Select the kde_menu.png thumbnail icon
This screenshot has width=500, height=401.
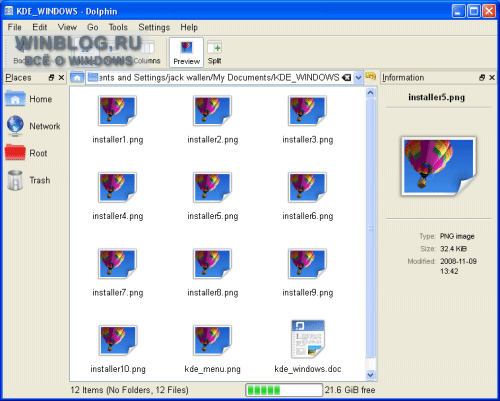[x=212, y=340]
